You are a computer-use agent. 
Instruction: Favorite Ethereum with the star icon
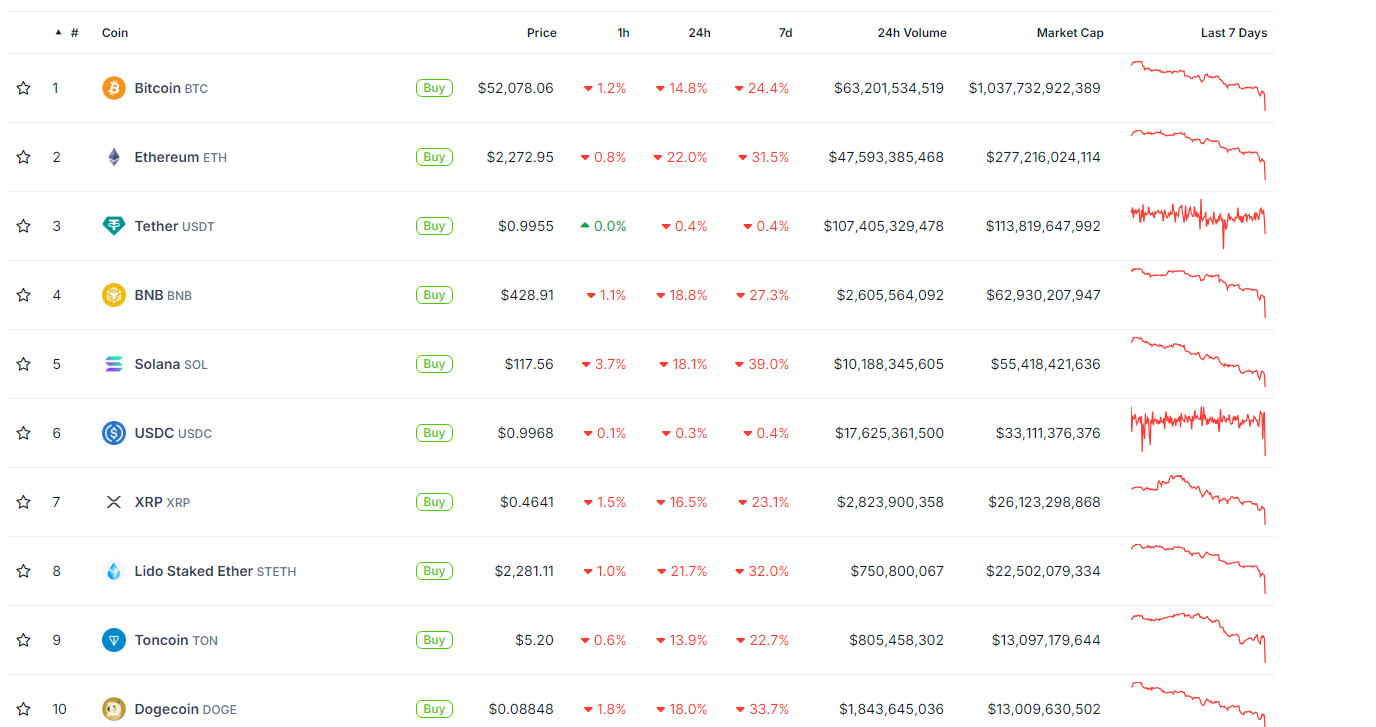[x=23, y=157]
